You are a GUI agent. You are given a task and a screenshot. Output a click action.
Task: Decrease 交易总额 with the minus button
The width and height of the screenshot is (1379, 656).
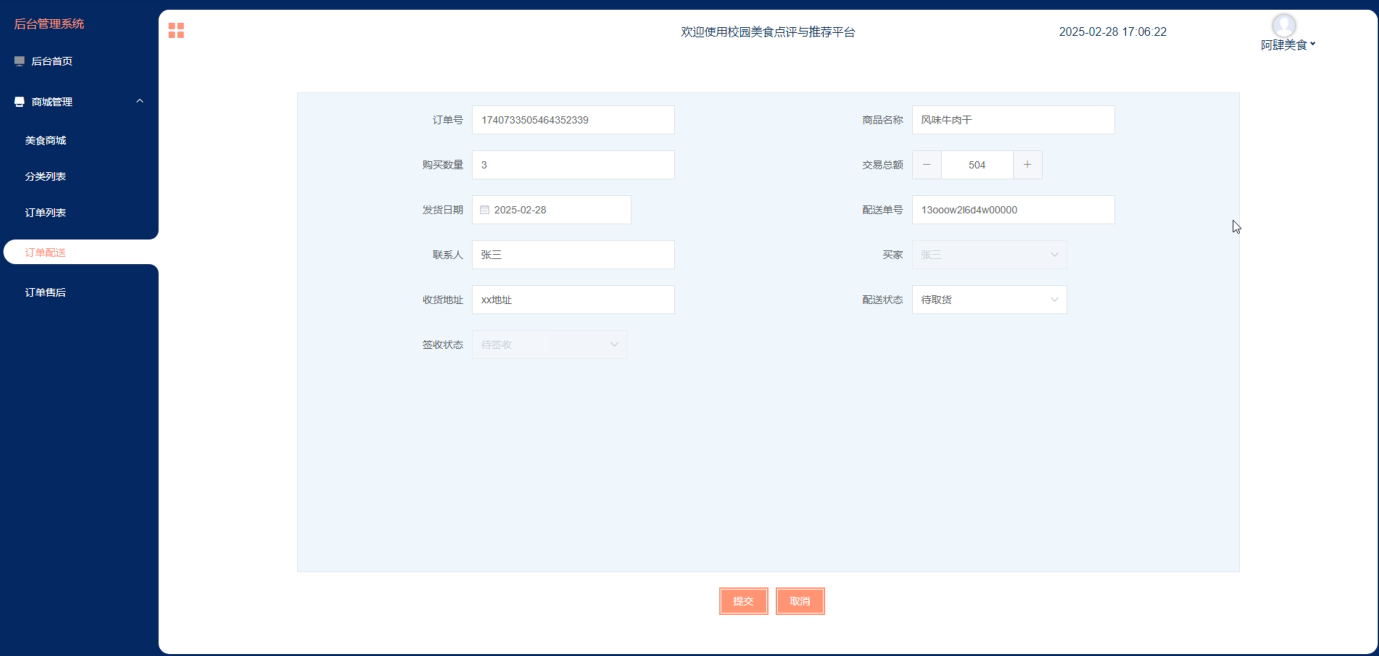coord(927,165)
